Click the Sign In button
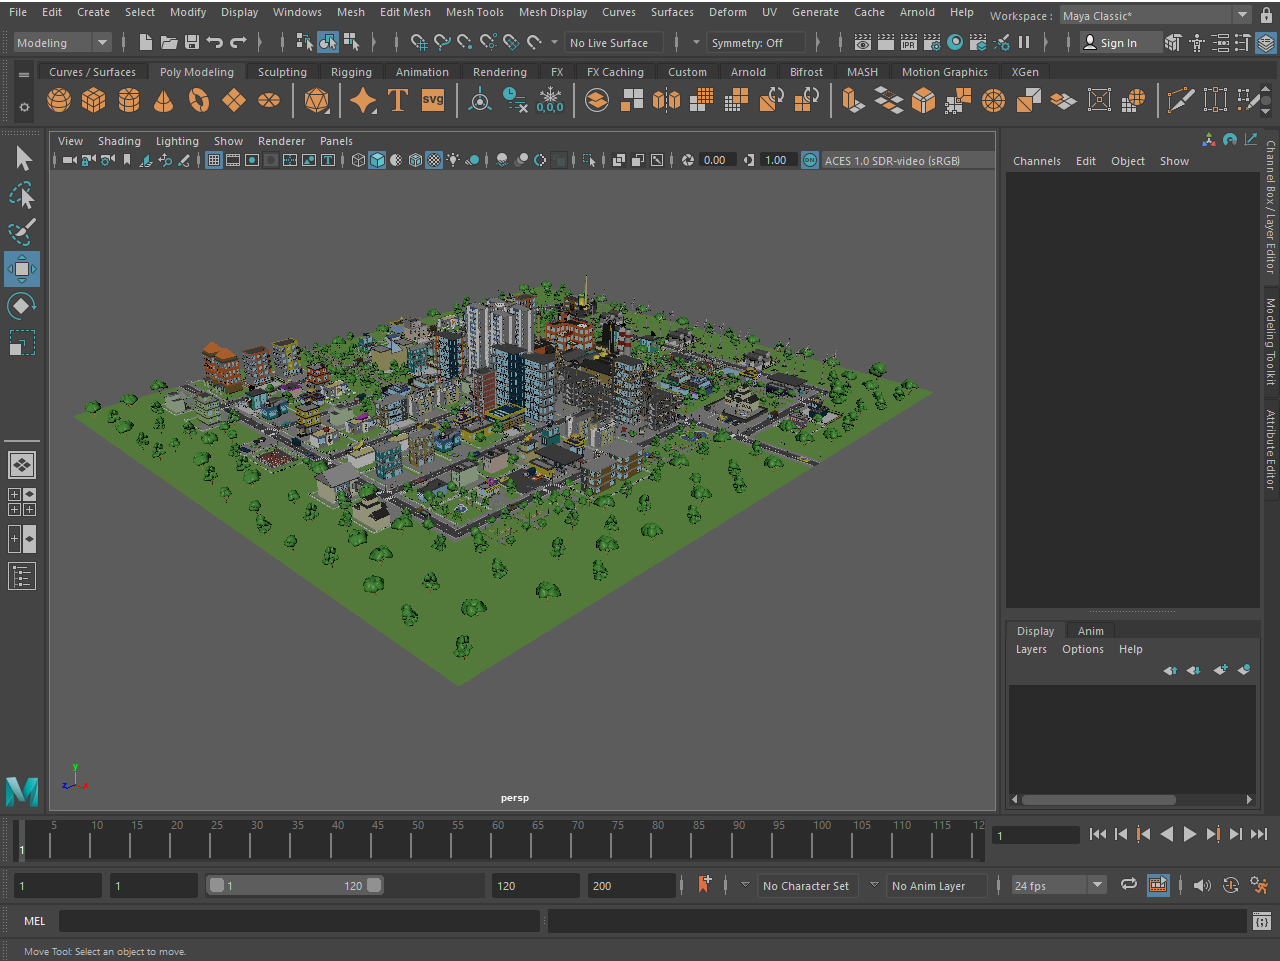Screen dimensions: 1280x961 click(1110, 42)
